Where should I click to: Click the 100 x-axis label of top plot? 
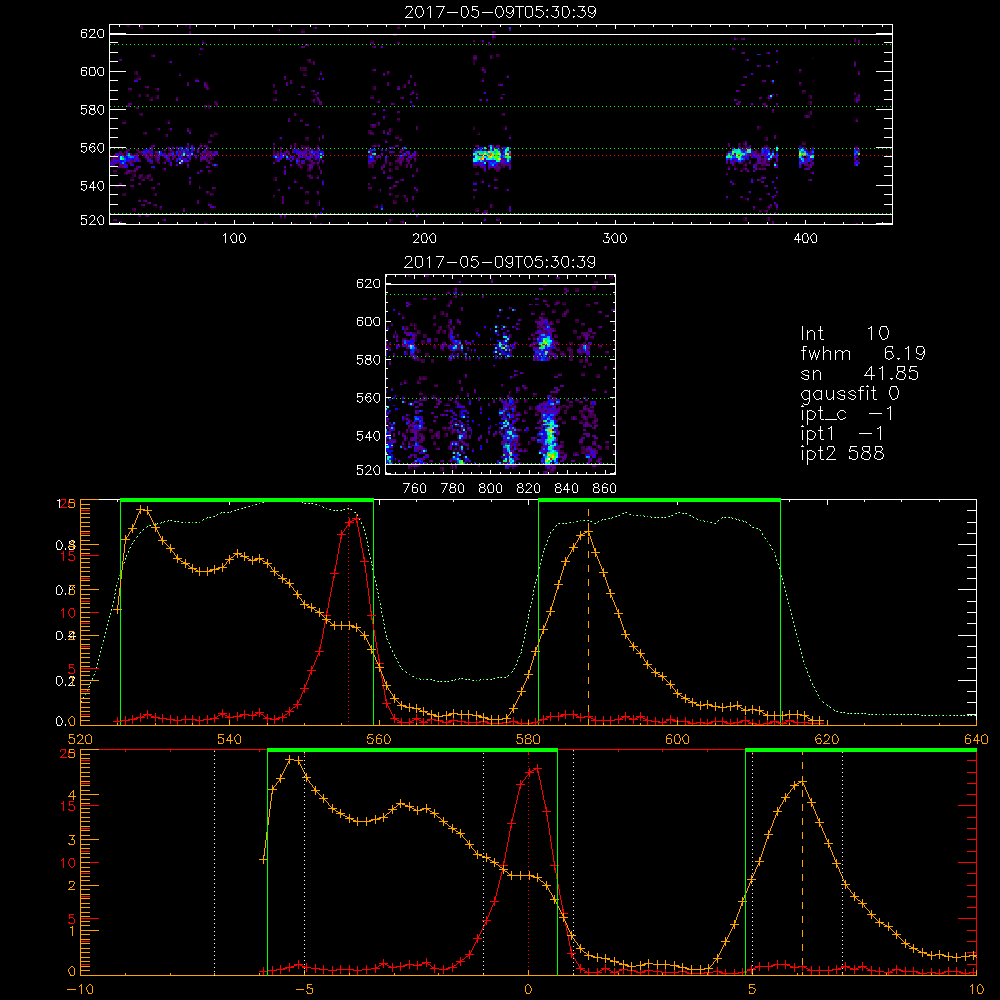234,239
